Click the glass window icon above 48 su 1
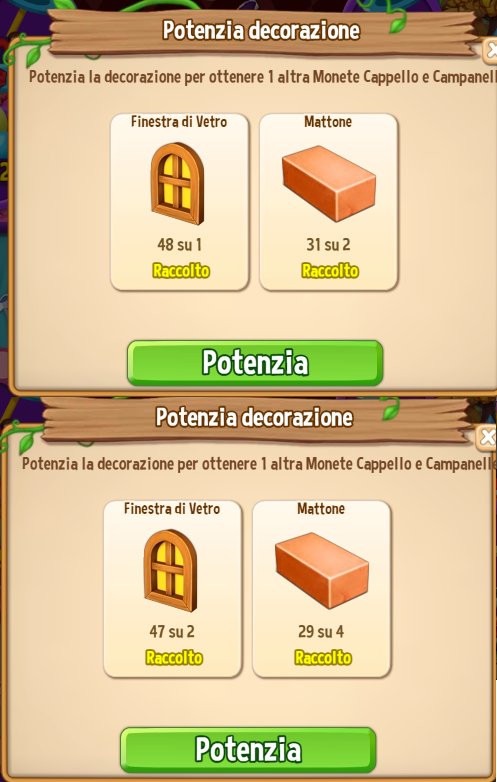 (177, 184)
